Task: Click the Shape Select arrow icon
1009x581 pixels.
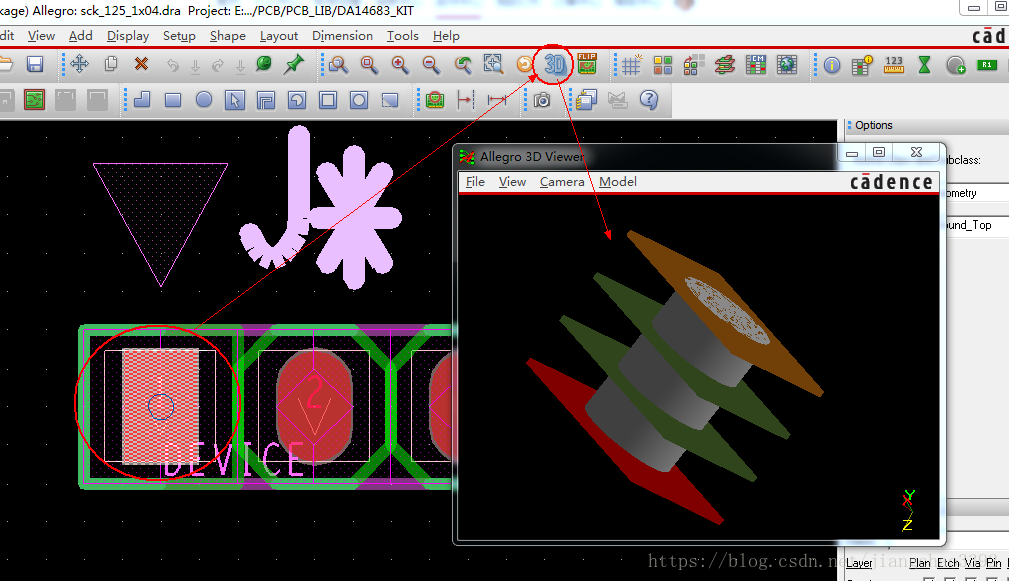Action: [x=235, y=100]
